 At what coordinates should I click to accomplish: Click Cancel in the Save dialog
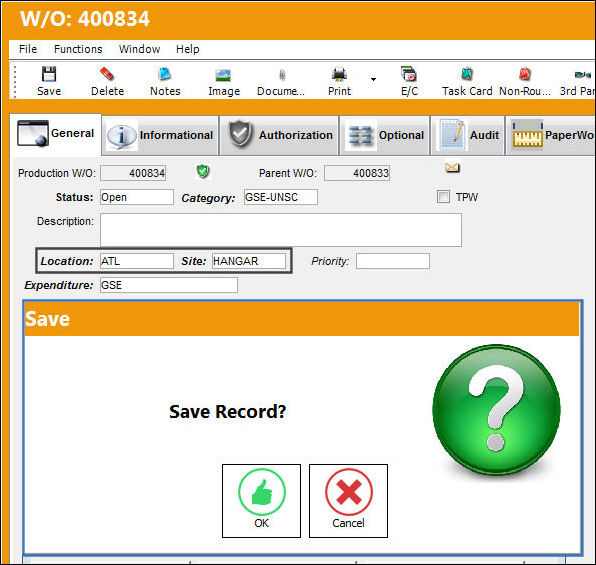pyautogui.click(x=348, y=501)
